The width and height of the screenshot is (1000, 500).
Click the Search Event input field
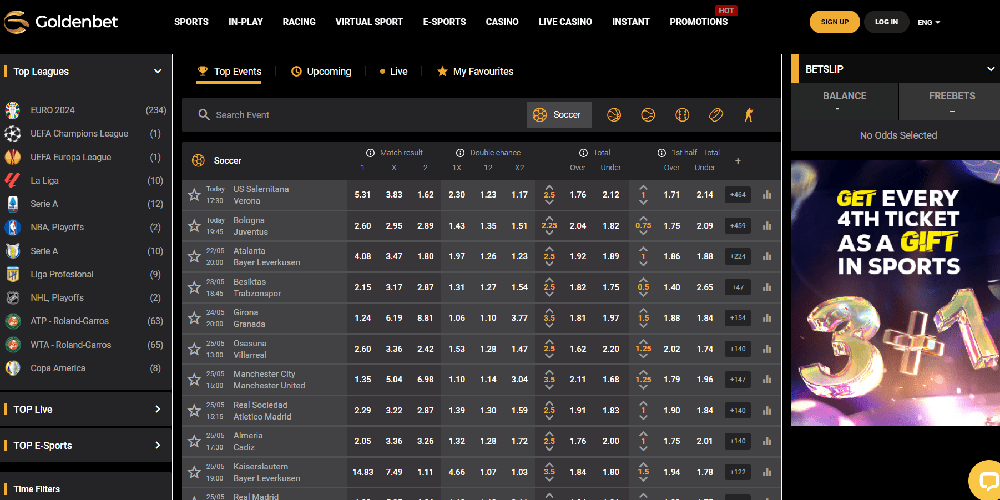click(360, 115)
